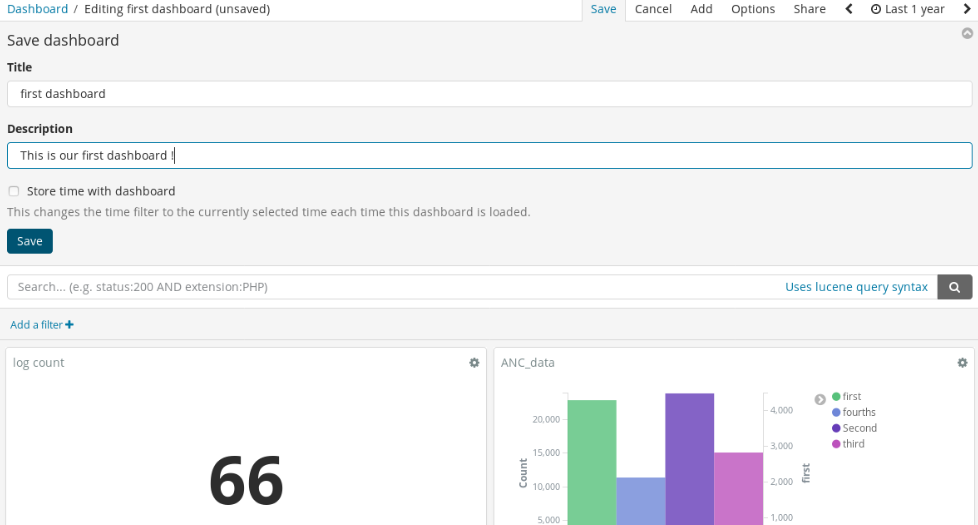Toggle the chart legend arrow icon
The width and height of the screenshot is (978, 525).
tap(820, 399)
